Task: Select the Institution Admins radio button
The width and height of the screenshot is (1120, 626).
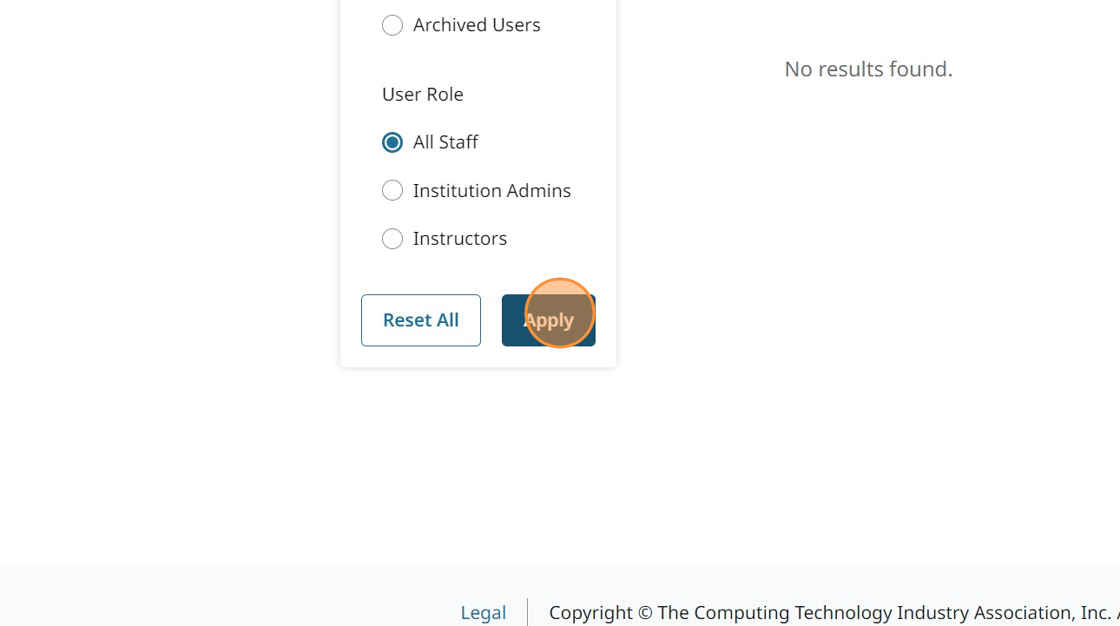Action: [392, 190]
